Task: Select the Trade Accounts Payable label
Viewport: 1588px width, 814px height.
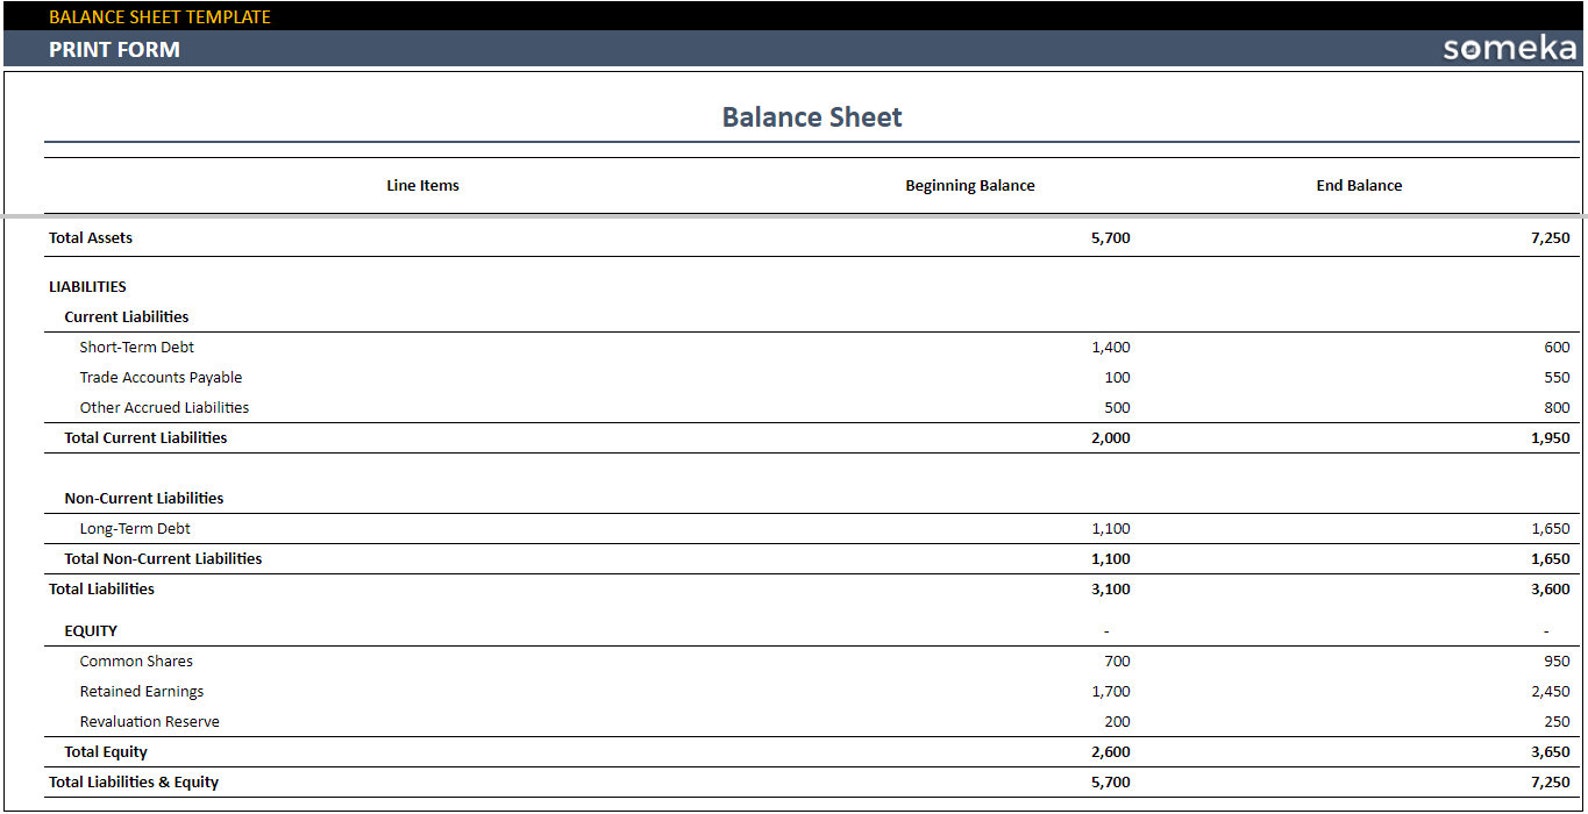Action: [161, 377]
